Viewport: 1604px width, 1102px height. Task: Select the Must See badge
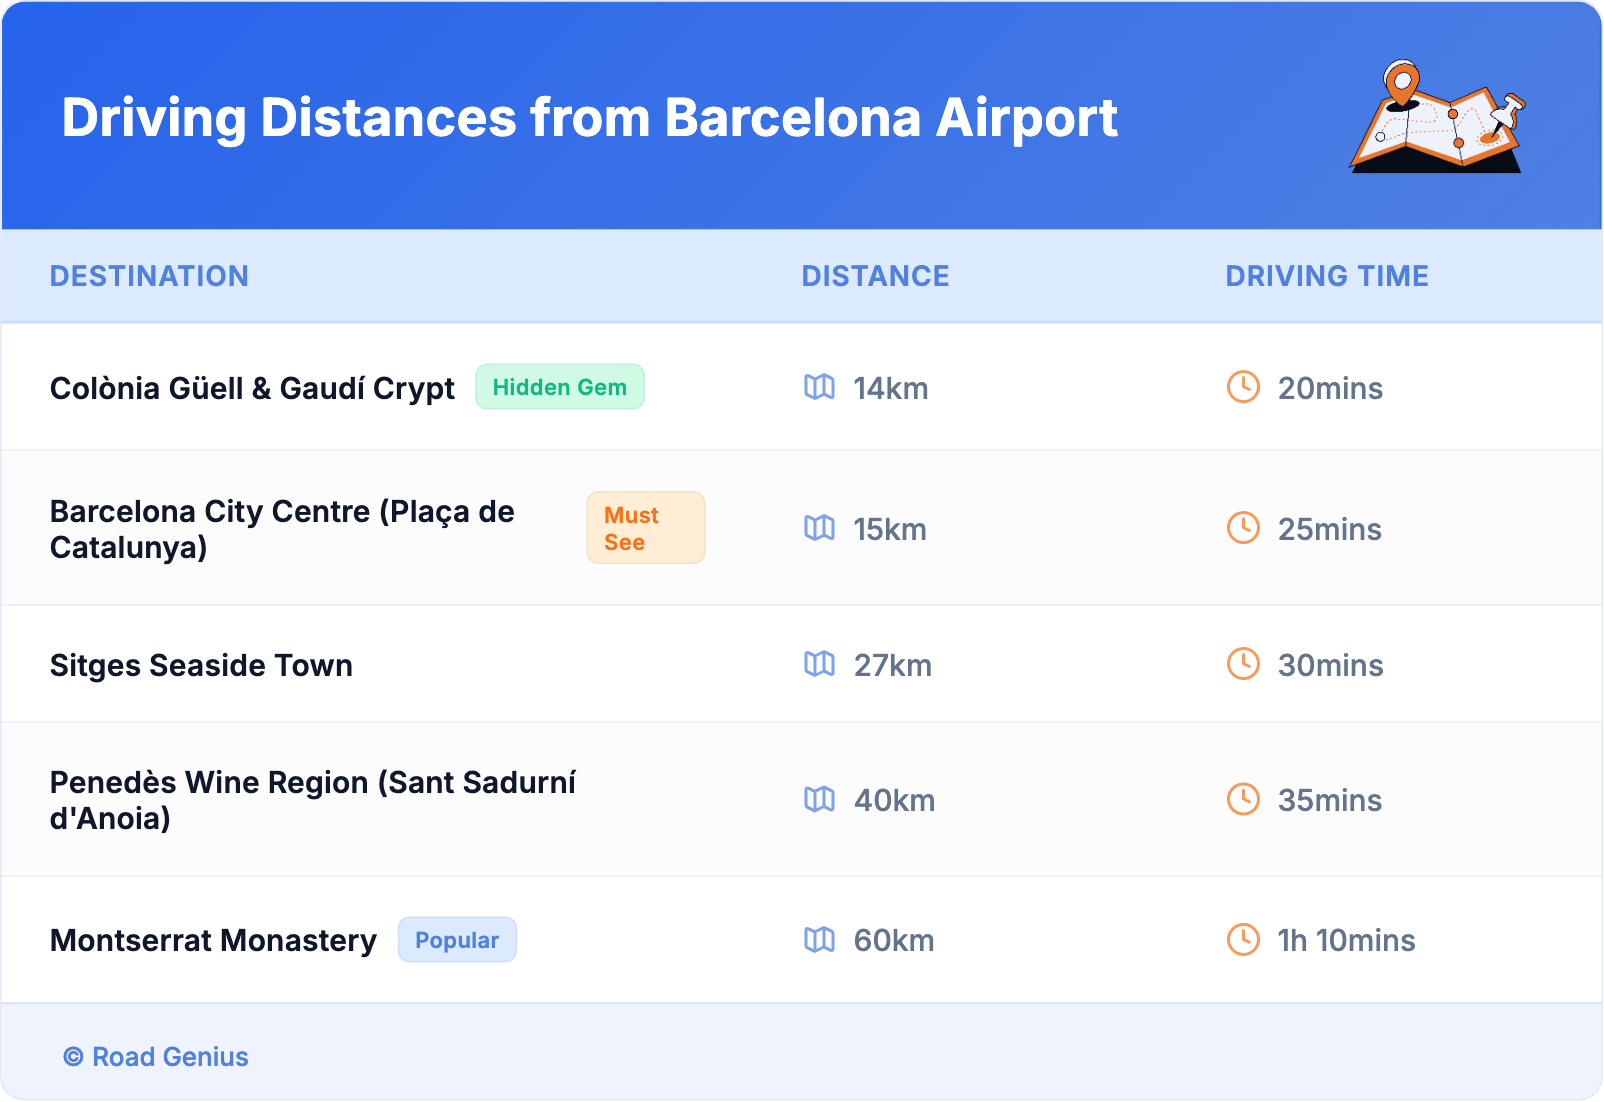tap(645, 528)
